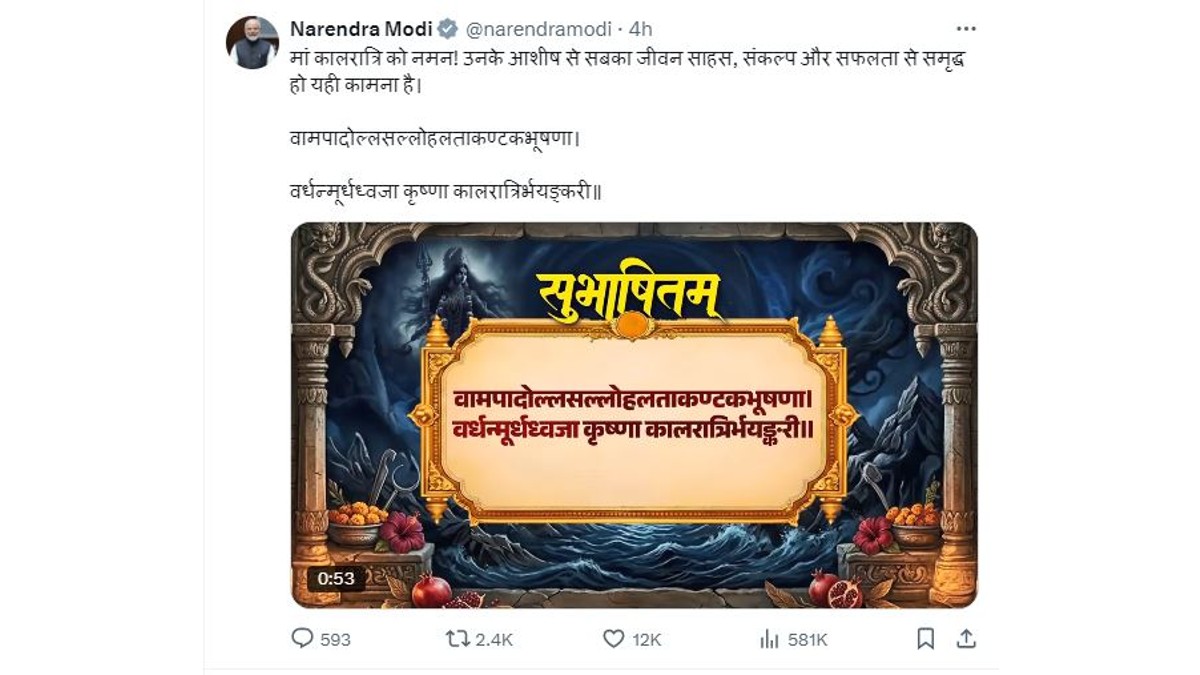Image resolution: width=1200 pixels, height=675 pixels.
Task: Repost this tweet using the retweet icon
Action: tap(457, 638)
